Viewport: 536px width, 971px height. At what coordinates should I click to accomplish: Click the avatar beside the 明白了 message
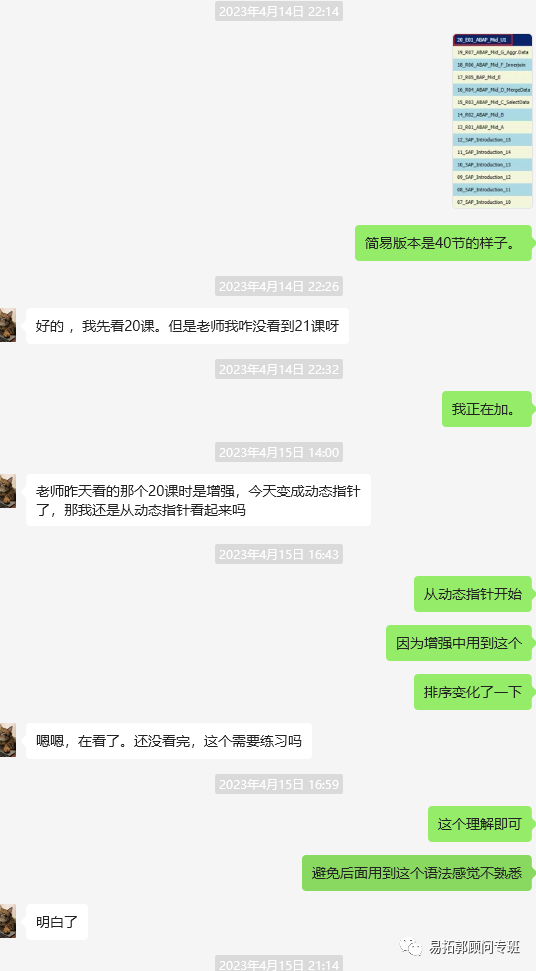(7, 921)
